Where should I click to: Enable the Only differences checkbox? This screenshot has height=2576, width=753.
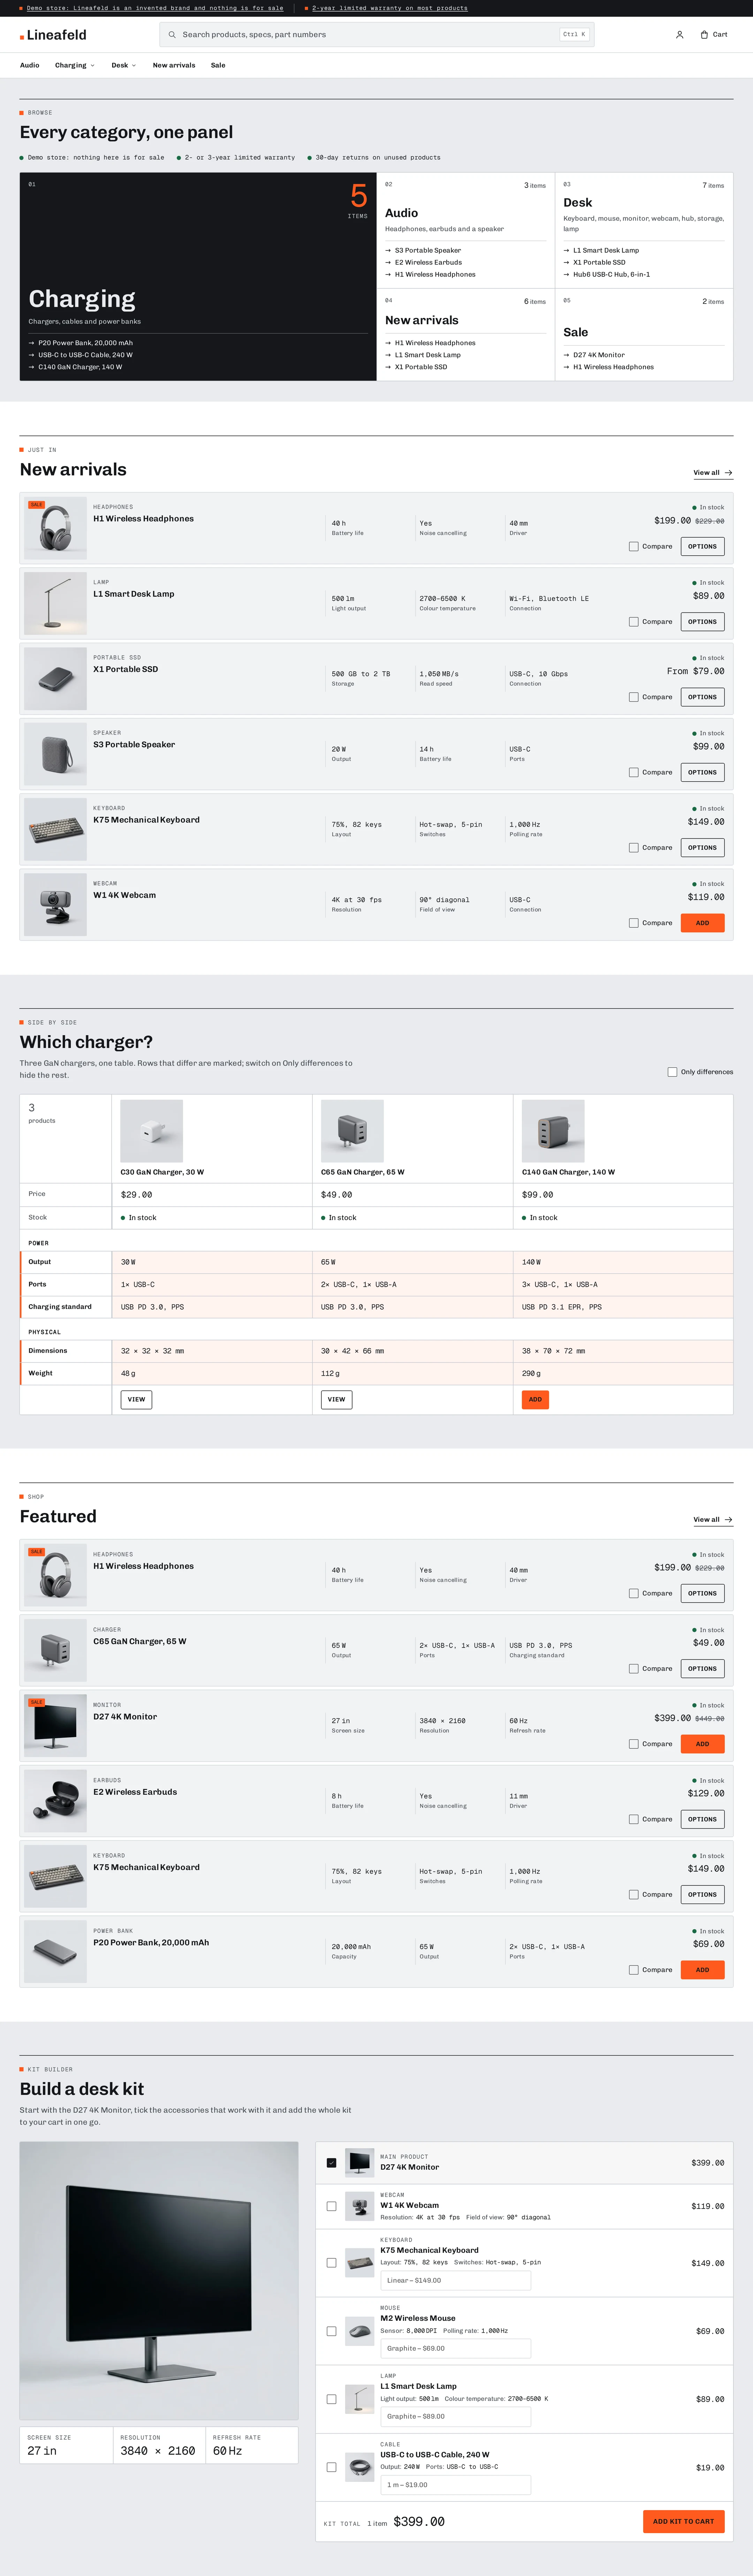[x=672, y=1072]
